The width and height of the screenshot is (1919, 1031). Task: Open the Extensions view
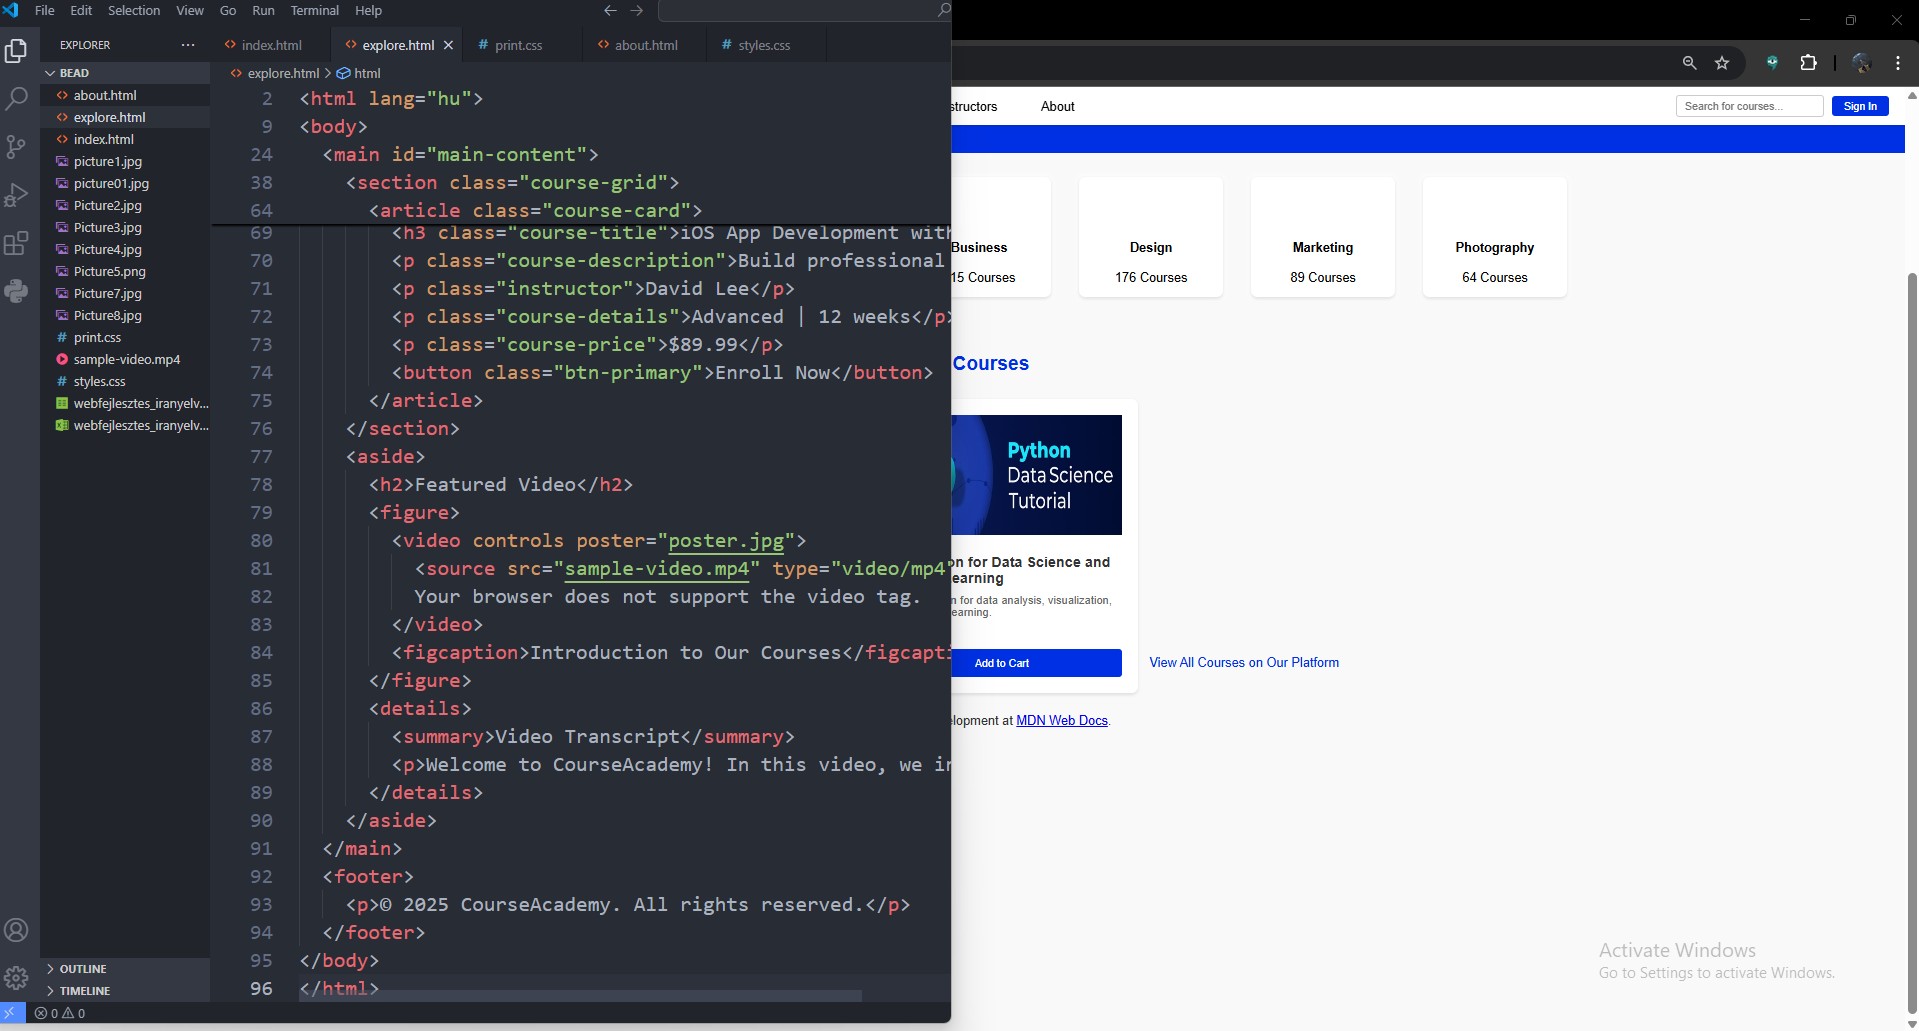coord(16,243)
